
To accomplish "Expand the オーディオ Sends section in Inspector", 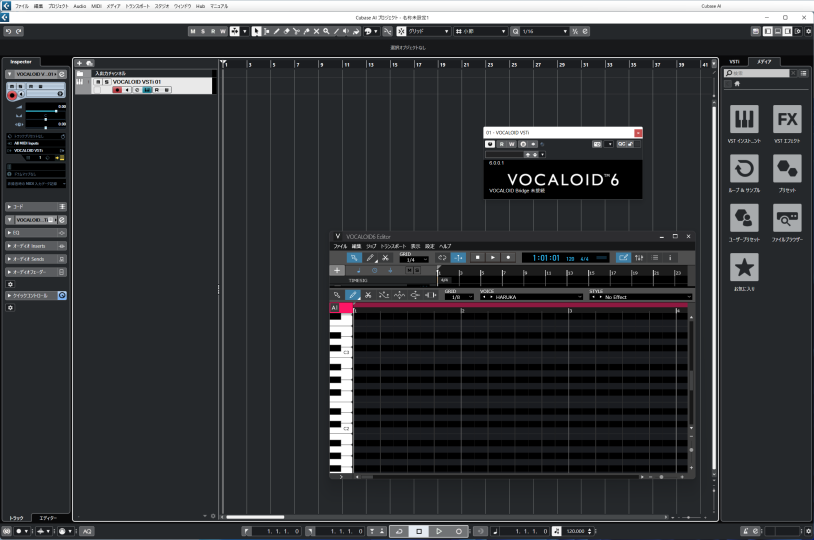I will click(36, 259).
